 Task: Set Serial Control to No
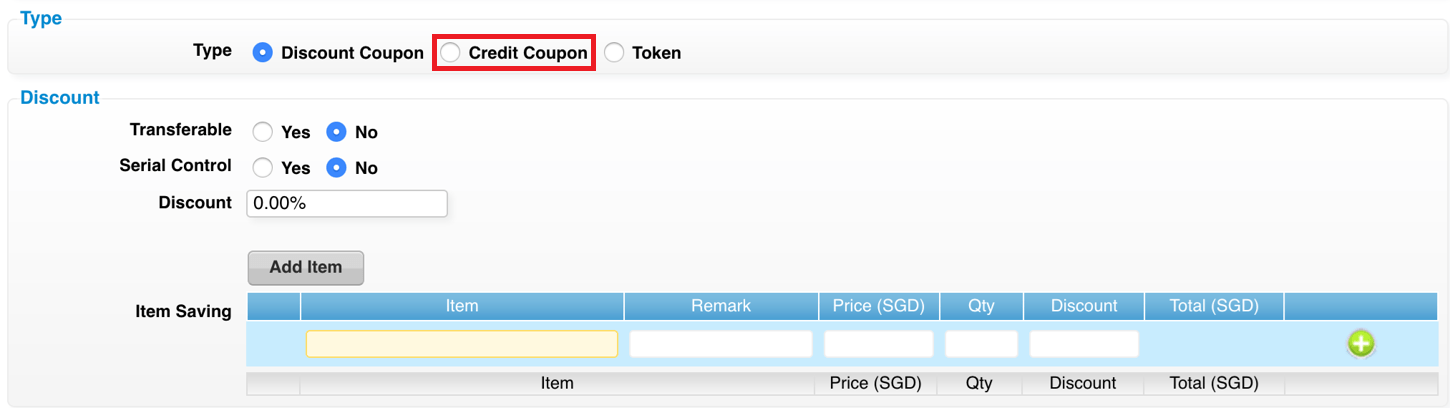[x=337, y=168]
